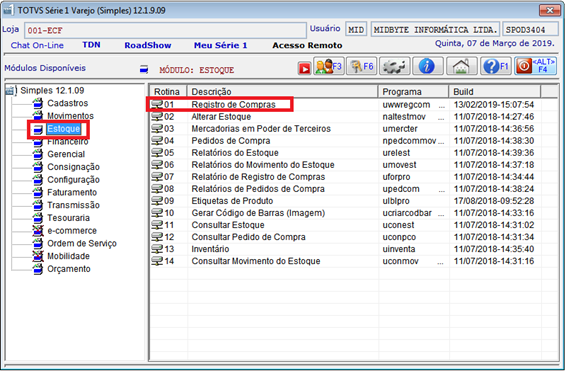The height and width of the screenshot is (371, 566).
Task: Click the routine icon in row 11
Action: pos(157,225)
